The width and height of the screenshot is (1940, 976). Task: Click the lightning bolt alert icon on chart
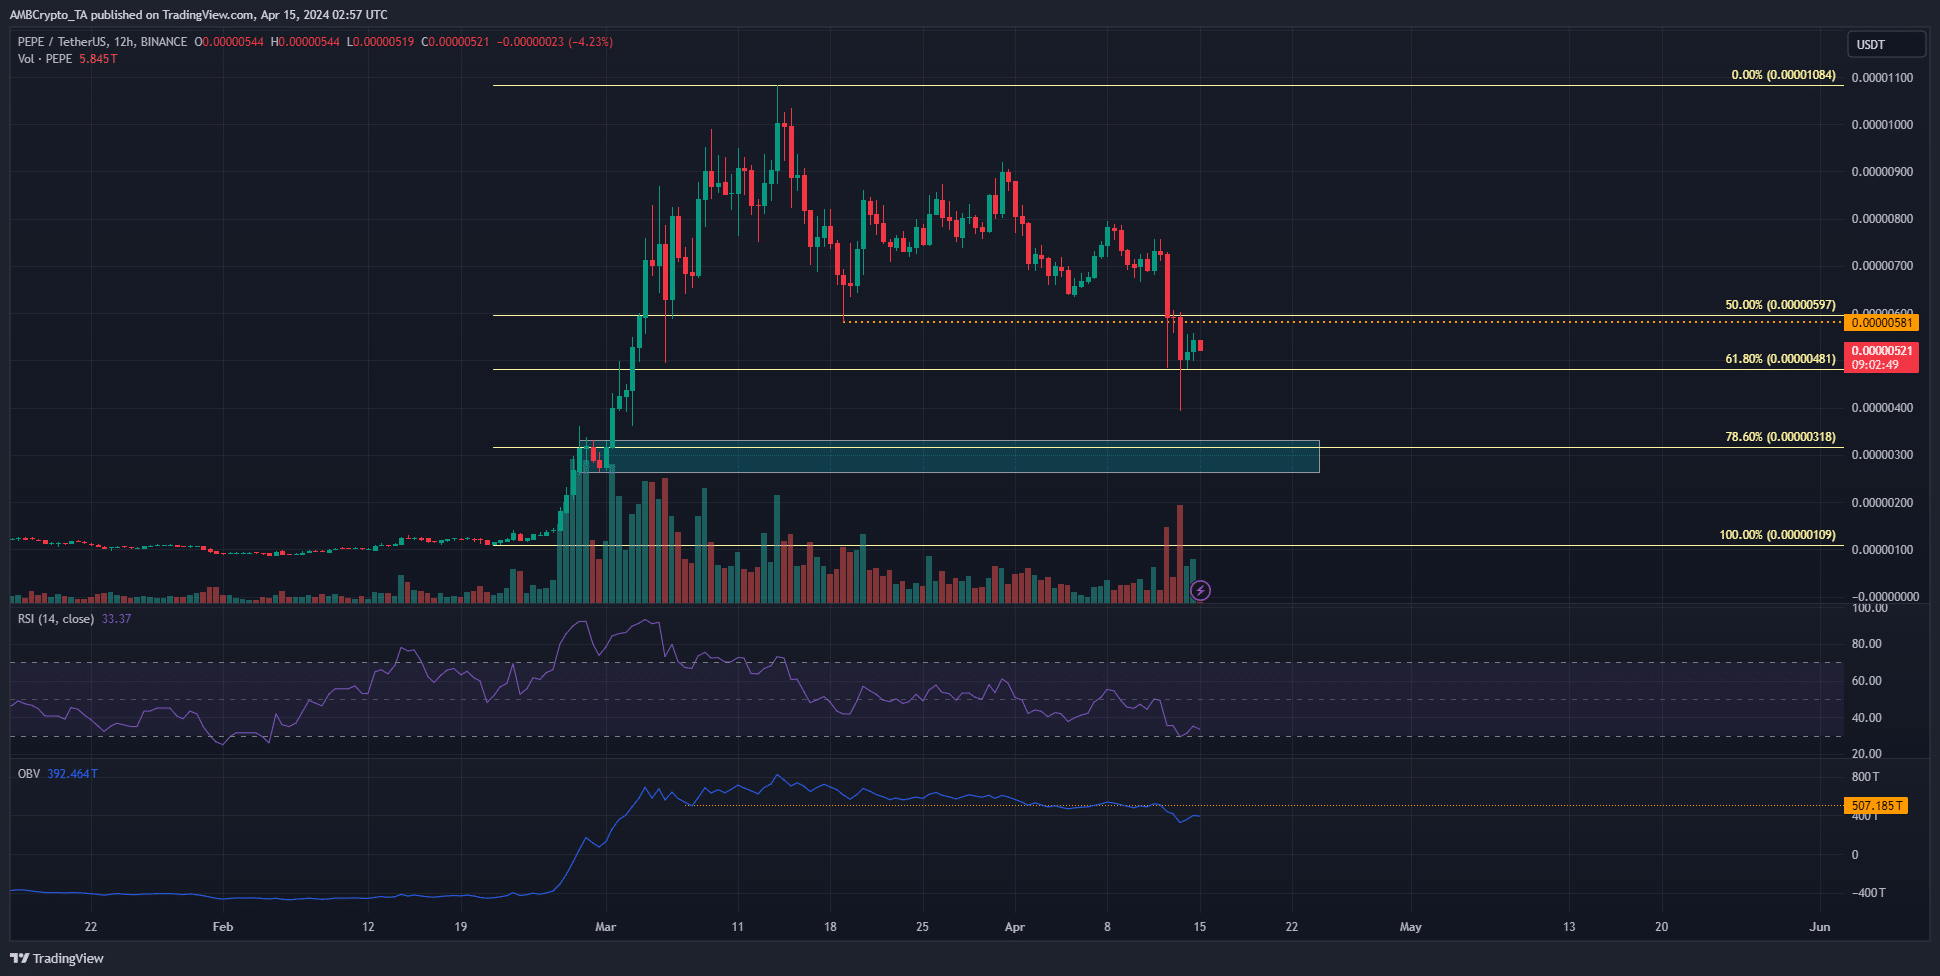coord(1200,591)
